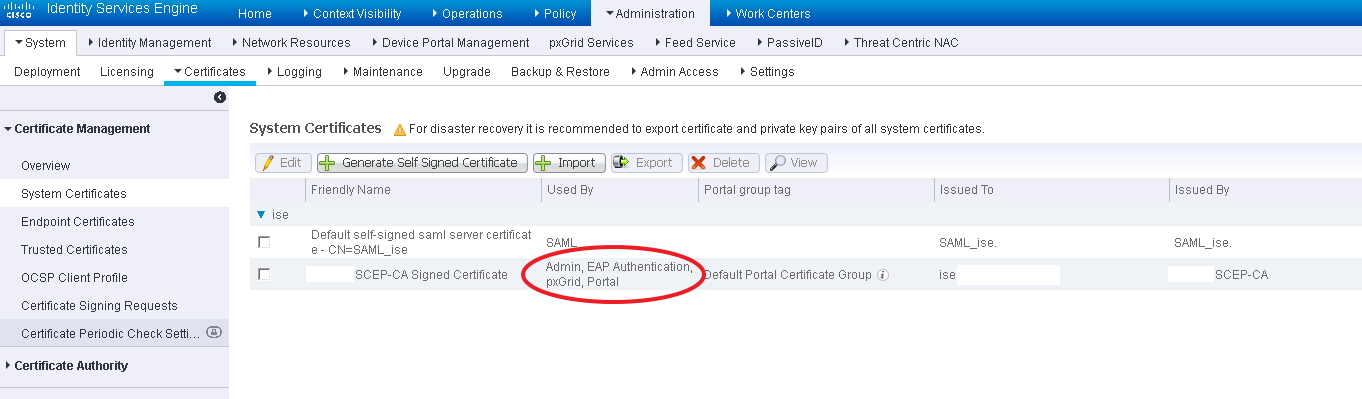The height and width of the screenshot is (399, 1362).
Task: Open the Identity Management submenu
Action: pyautogui.click(x=150, y=43)
